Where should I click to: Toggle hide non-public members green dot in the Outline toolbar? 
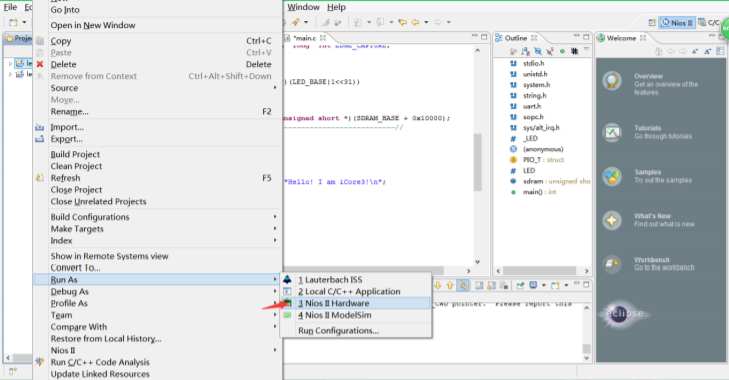click(x=562, y=51)
